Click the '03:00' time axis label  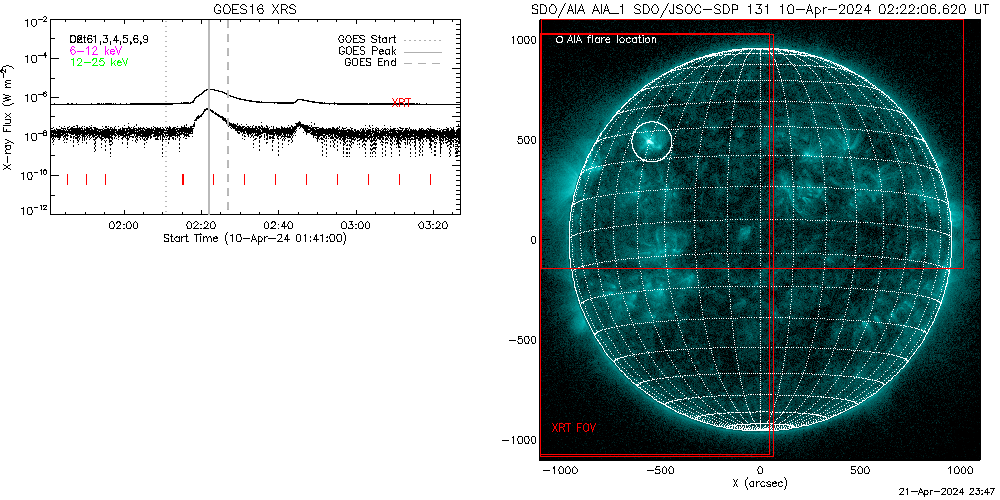356,226
